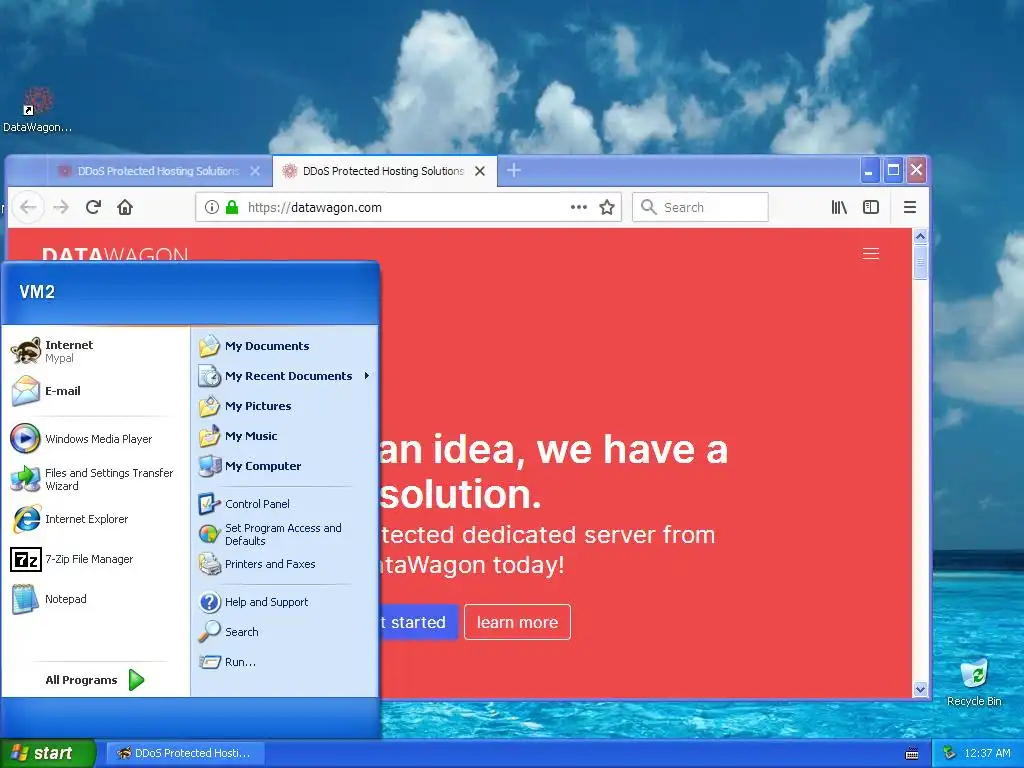Click the green padlock security icon
The width and height of the screenshot is (1024, 768).
(232, 208)
